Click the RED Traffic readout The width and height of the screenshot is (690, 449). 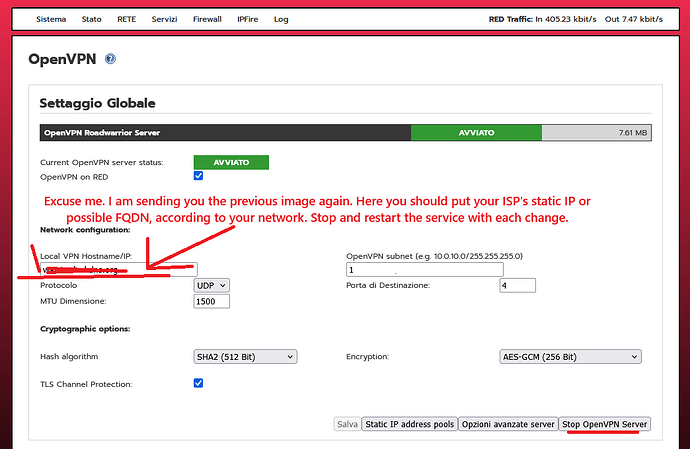(576, 19)
